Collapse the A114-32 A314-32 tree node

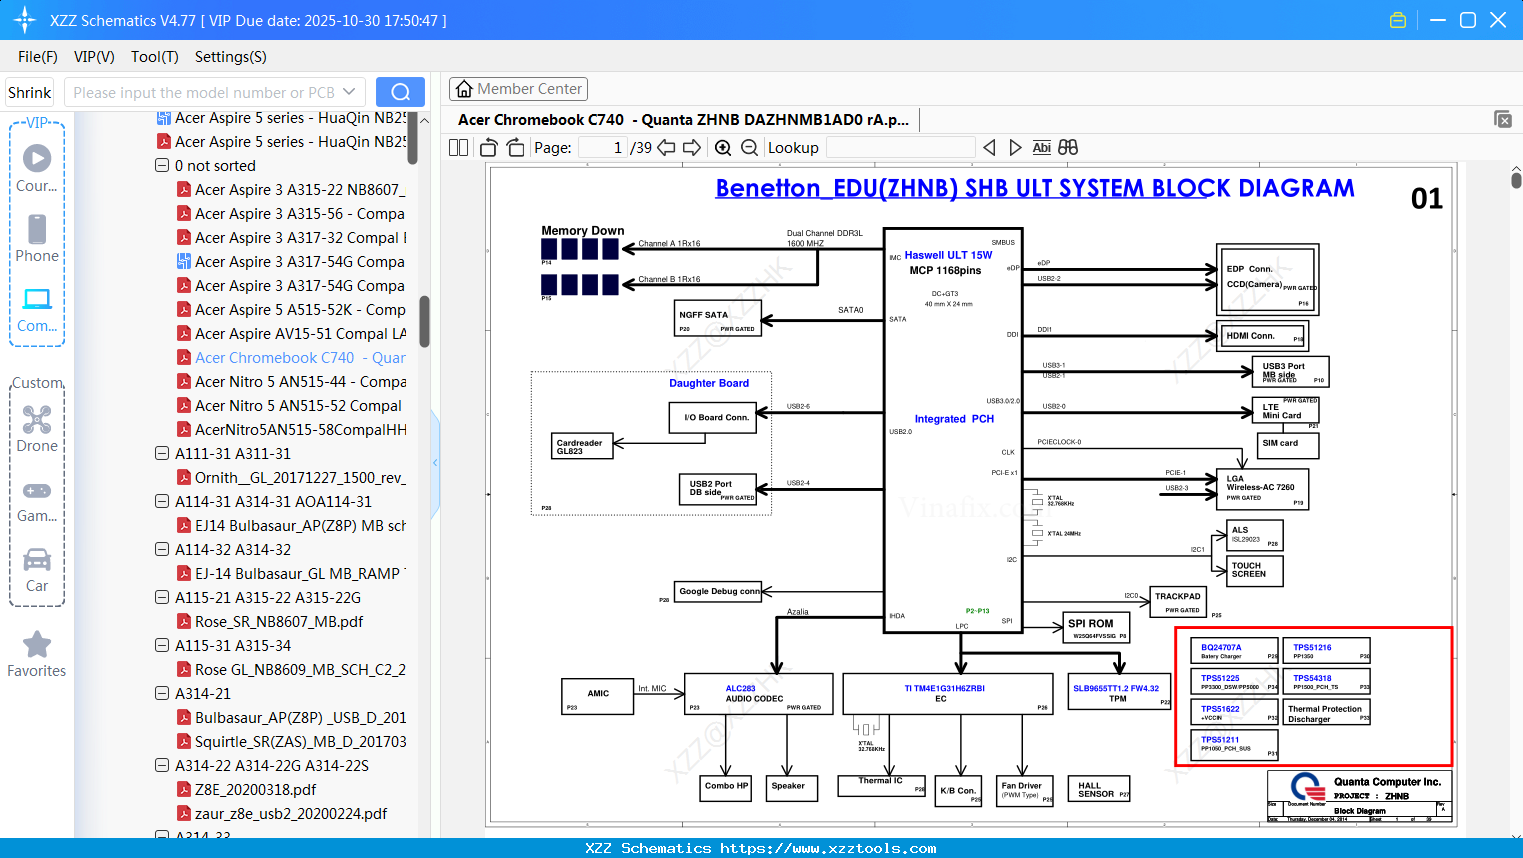pos(162,549)
